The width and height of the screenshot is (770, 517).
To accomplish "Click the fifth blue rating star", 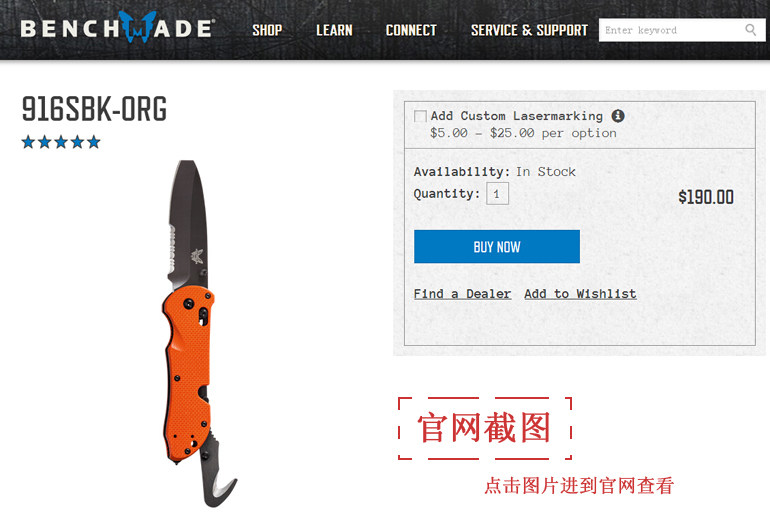I will (x=94, y=142).
